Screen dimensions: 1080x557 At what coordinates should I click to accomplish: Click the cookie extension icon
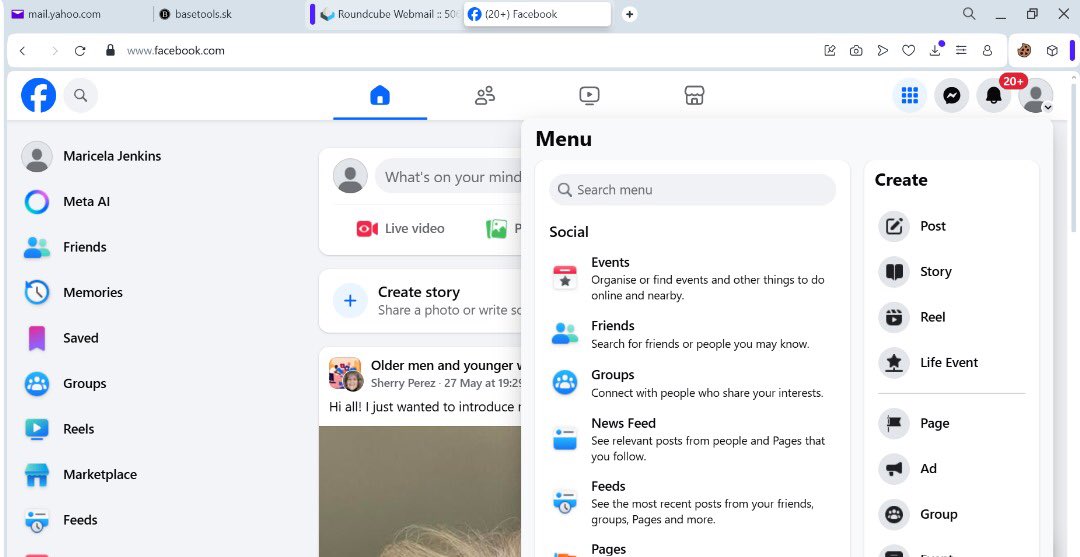tap(1024, 50)
